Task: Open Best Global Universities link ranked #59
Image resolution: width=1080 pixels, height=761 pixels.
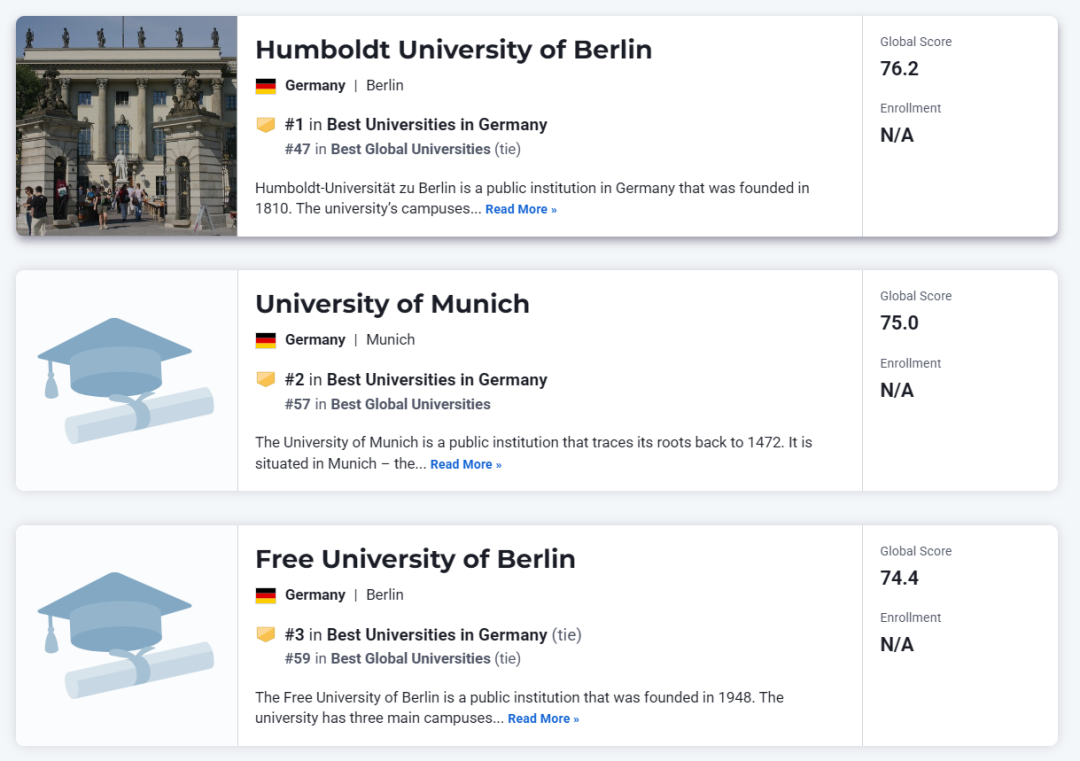Action: click(x=411, y=658)
